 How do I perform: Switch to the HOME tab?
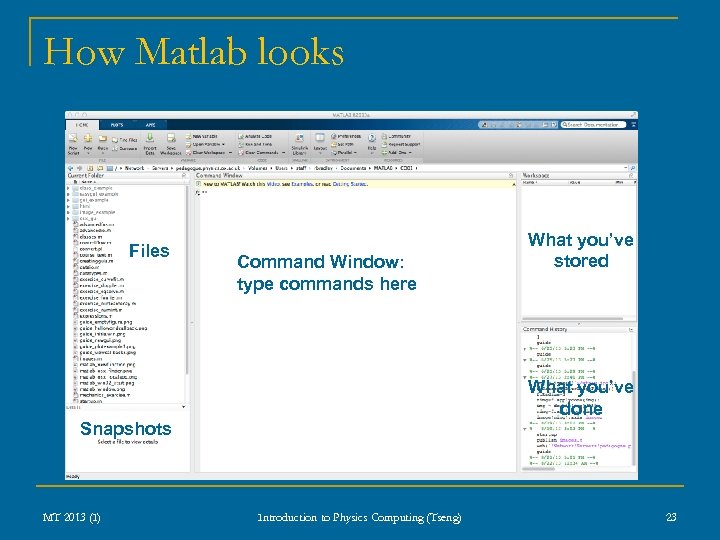pos(82,125)
